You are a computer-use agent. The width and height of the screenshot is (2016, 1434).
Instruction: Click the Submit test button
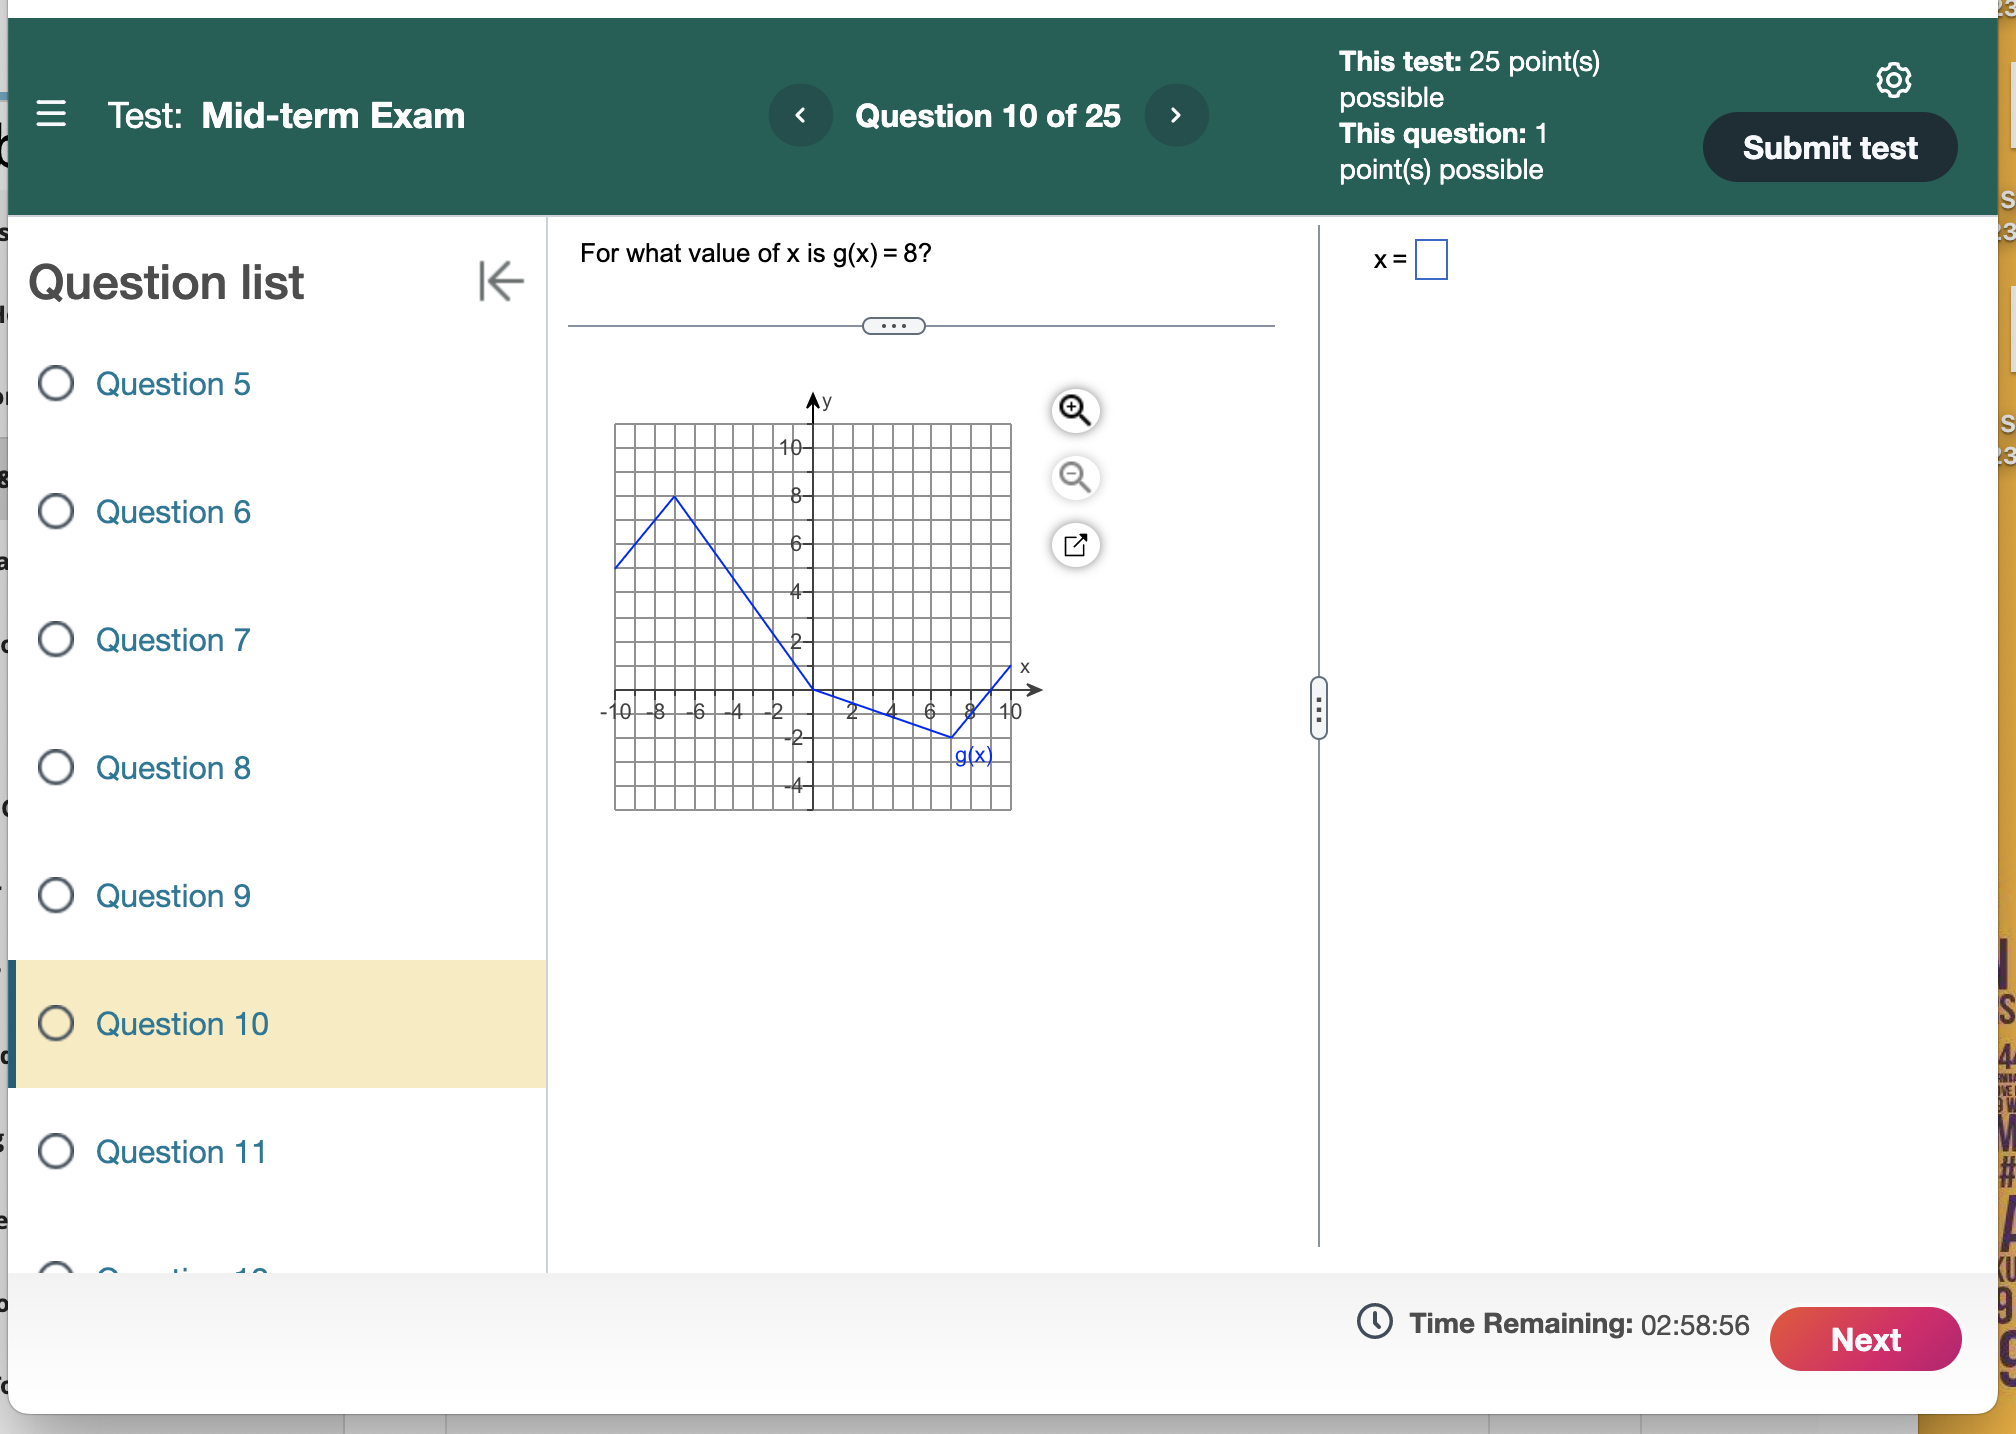tap(1829, 148)
